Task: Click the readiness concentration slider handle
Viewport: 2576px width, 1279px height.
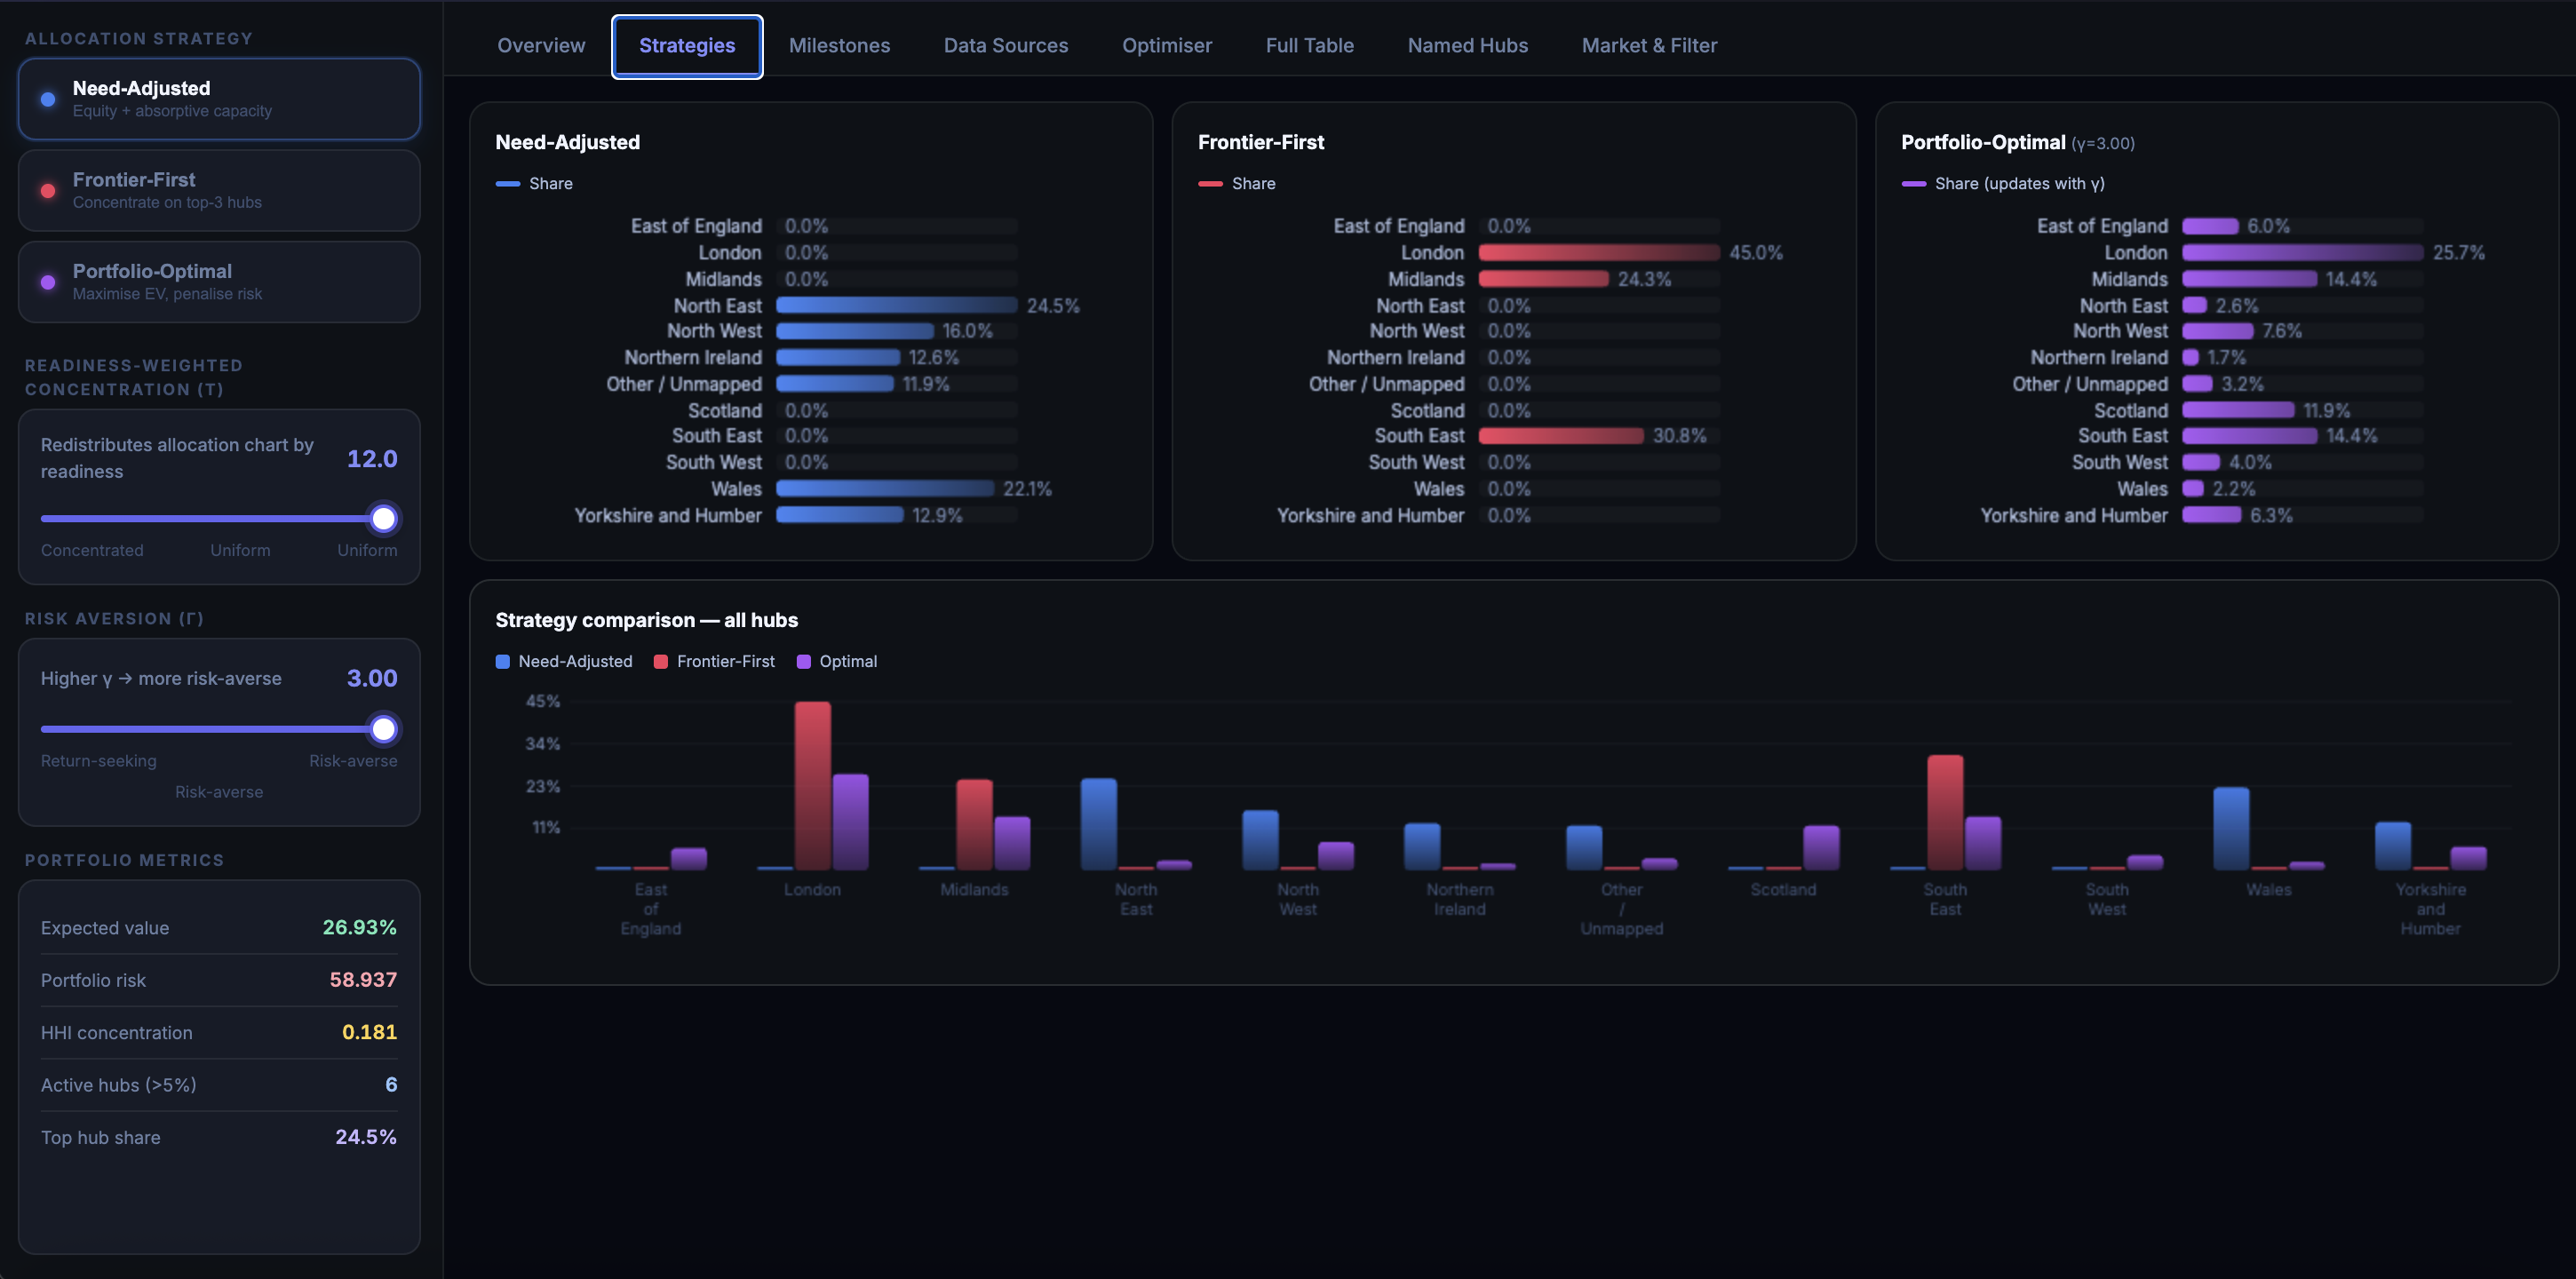Action: [x=383, y=519]
